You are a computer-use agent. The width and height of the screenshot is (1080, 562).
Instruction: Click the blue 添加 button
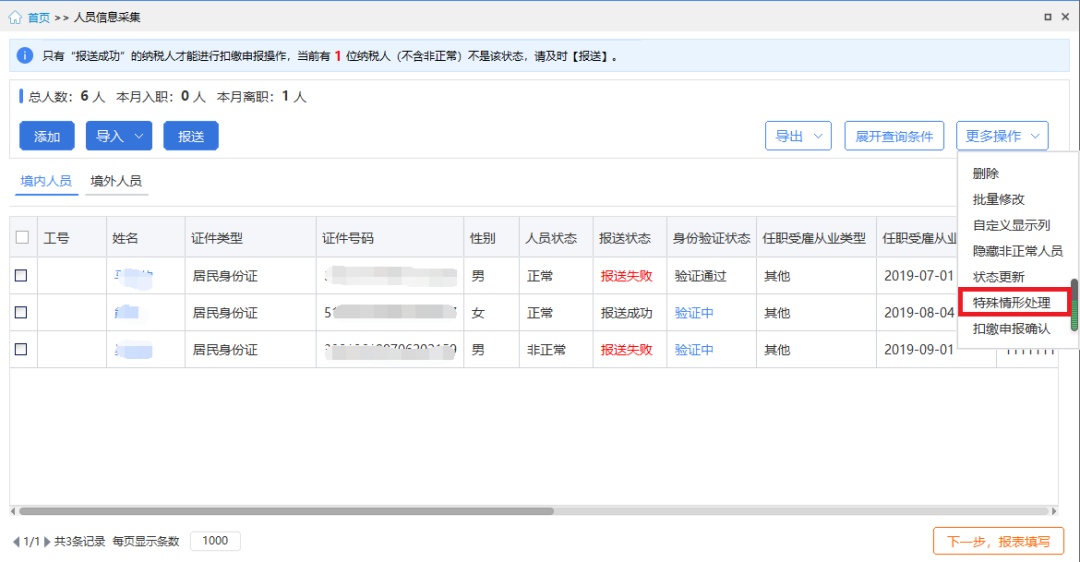click(x=47, y=136)
